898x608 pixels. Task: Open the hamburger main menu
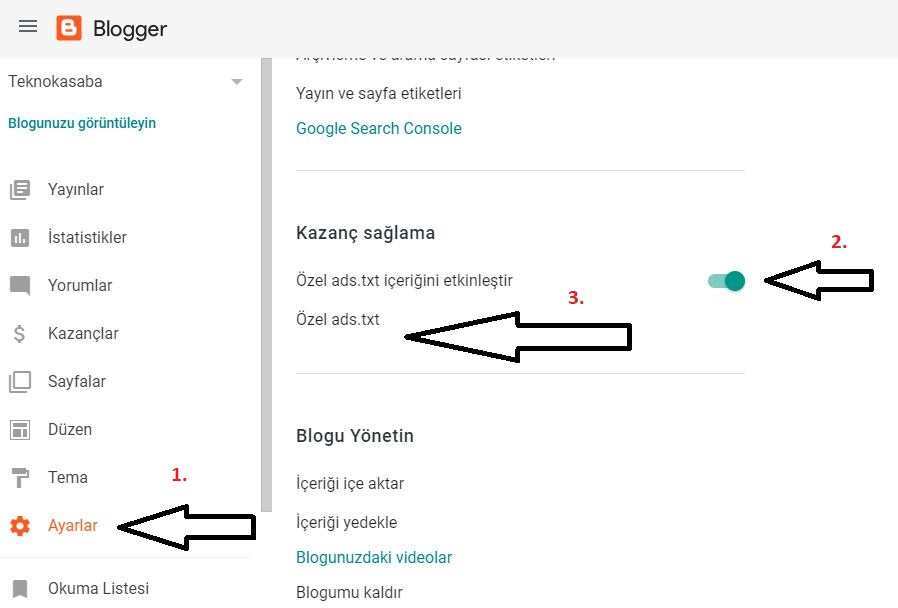(28, 27)
